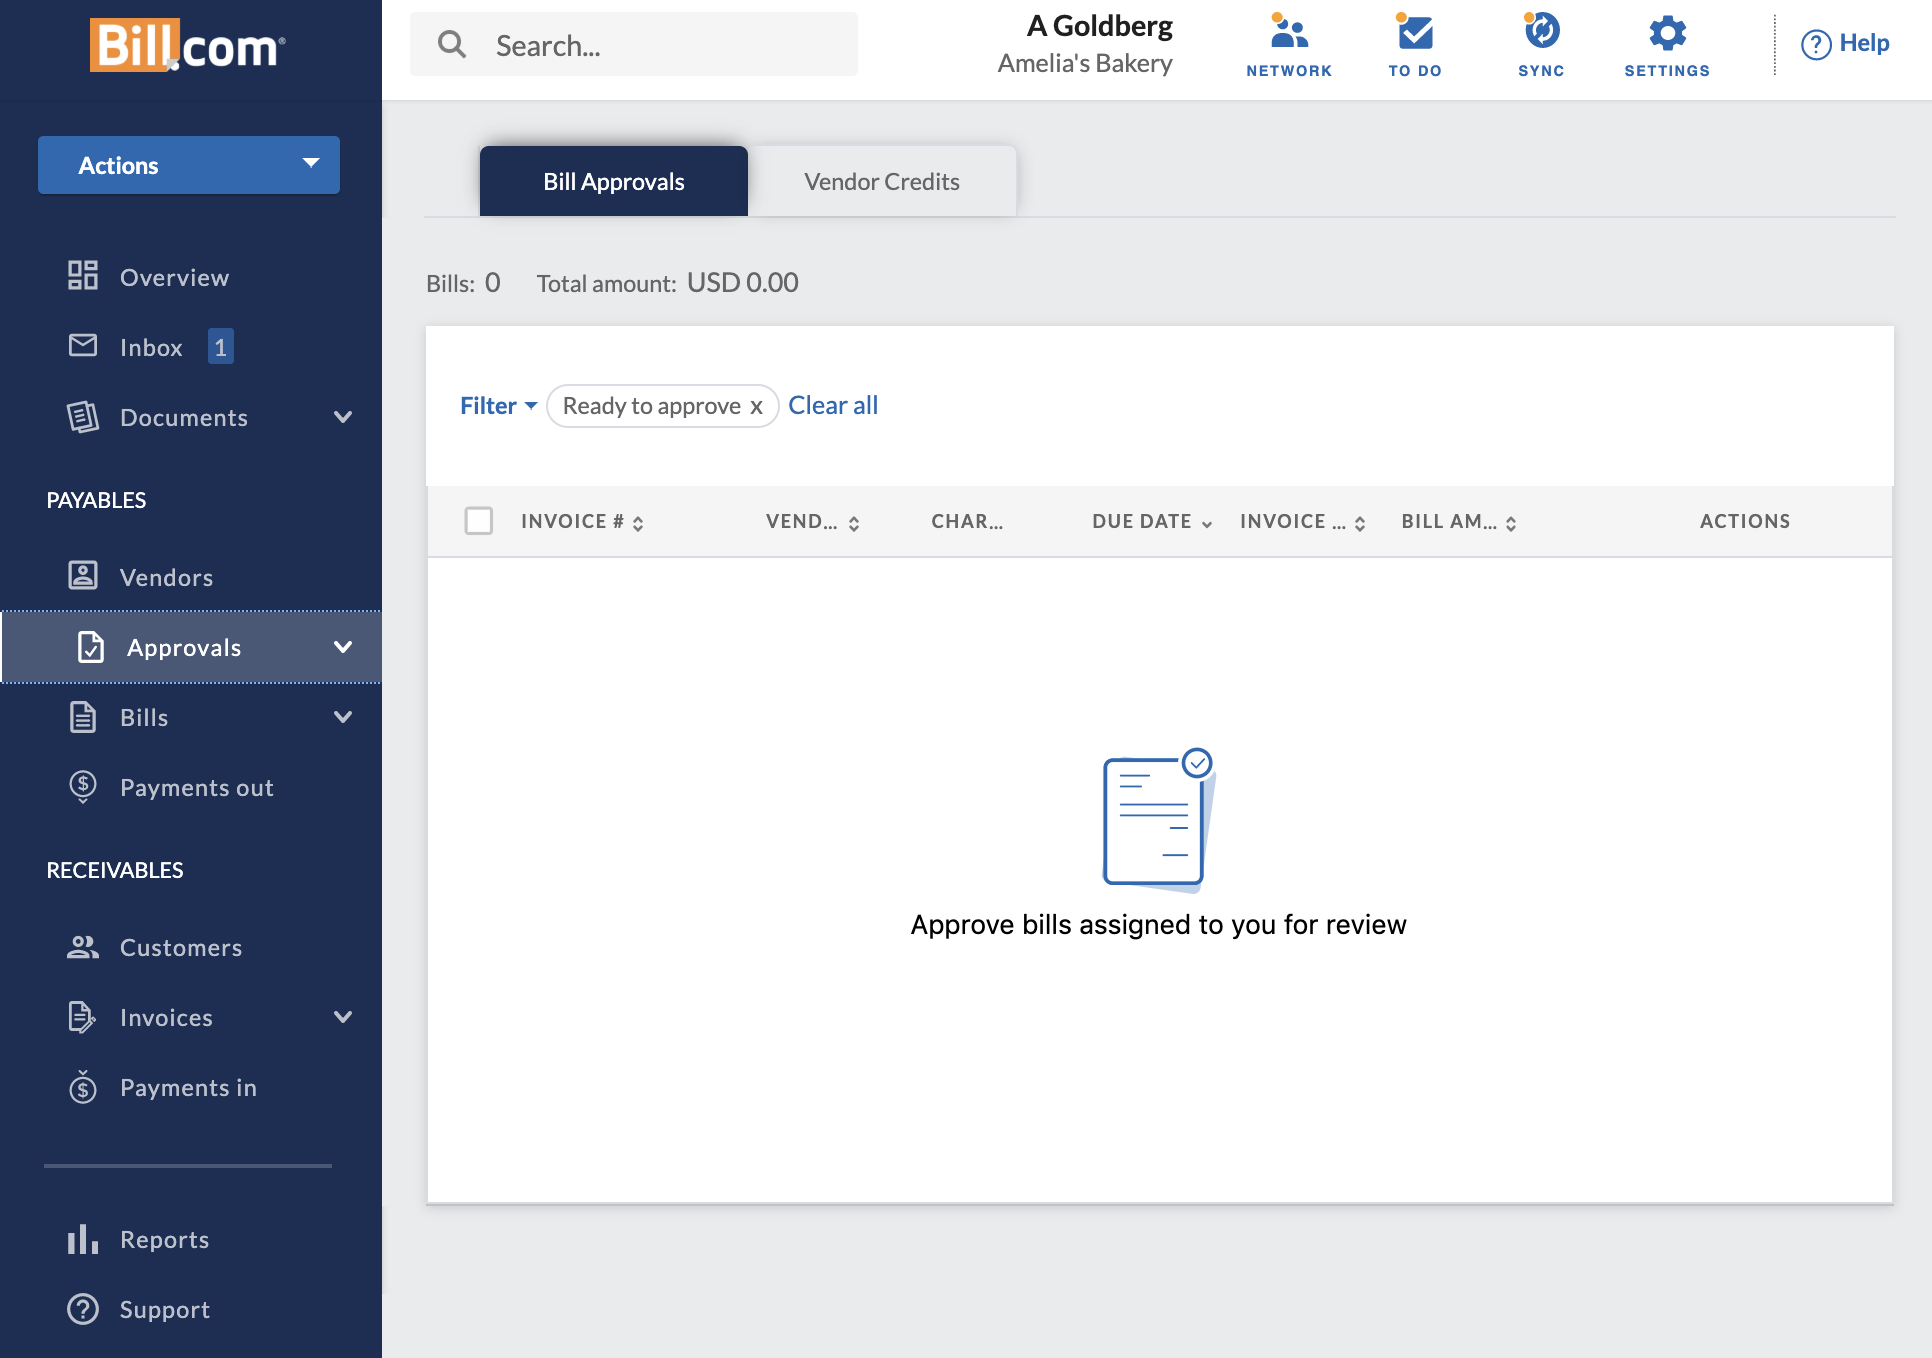Click the Amelia's Bakery company name

point(1085,63)
